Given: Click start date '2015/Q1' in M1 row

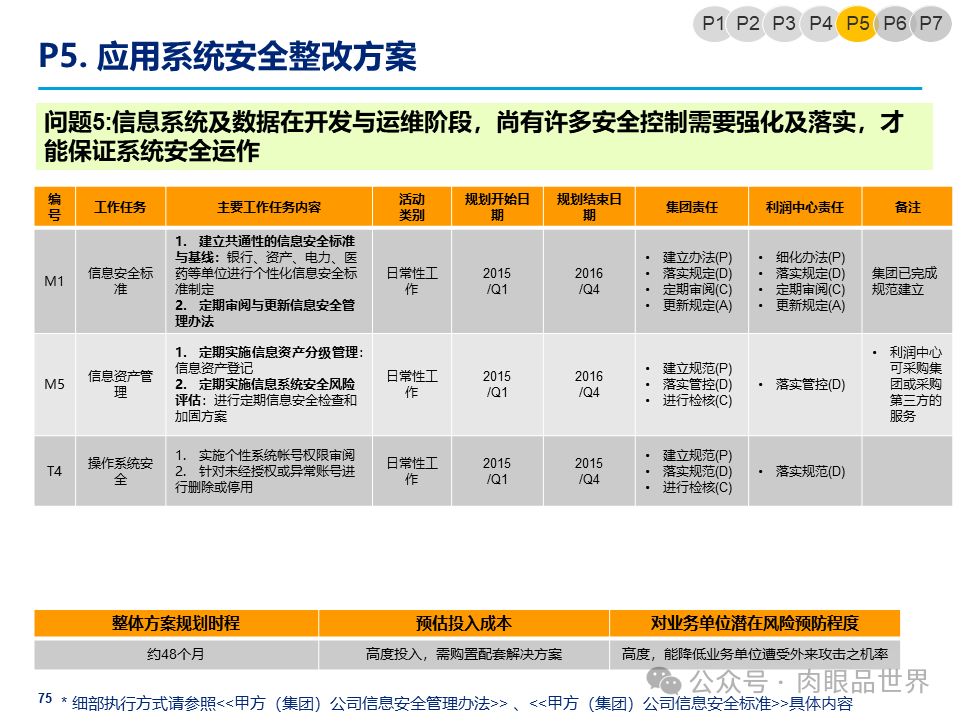Looking at the screenshot, I should [497, 281].
